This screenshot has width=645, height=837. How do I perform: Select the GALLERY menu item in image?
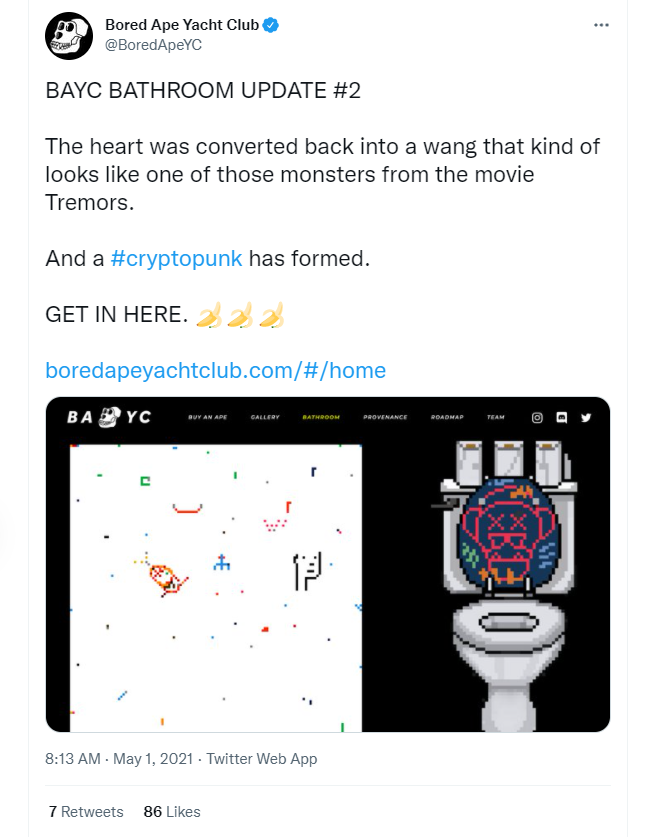click(265, 417)
